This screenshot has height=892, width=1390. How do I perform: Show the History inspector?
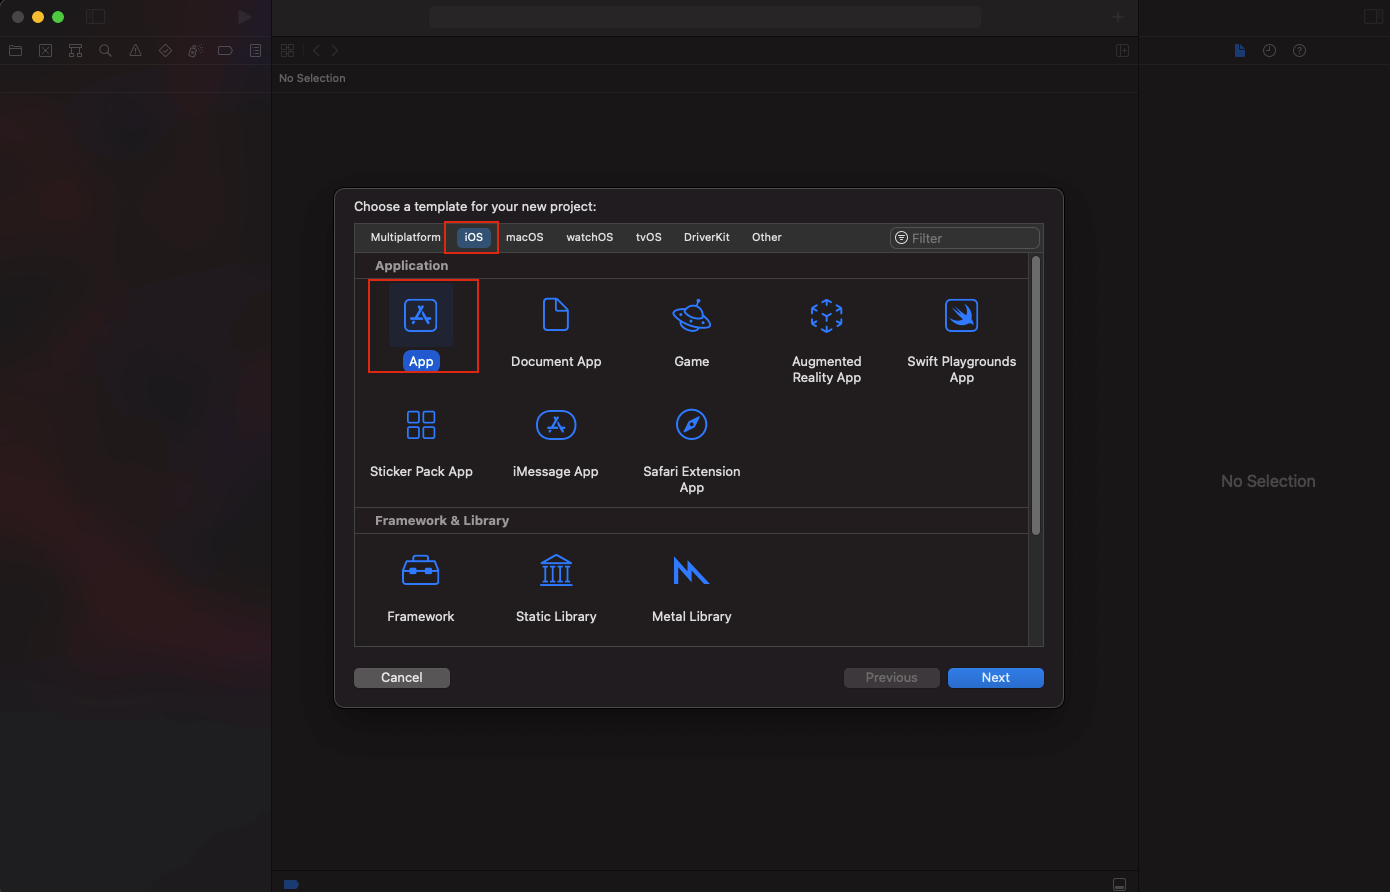(1269, 50)
